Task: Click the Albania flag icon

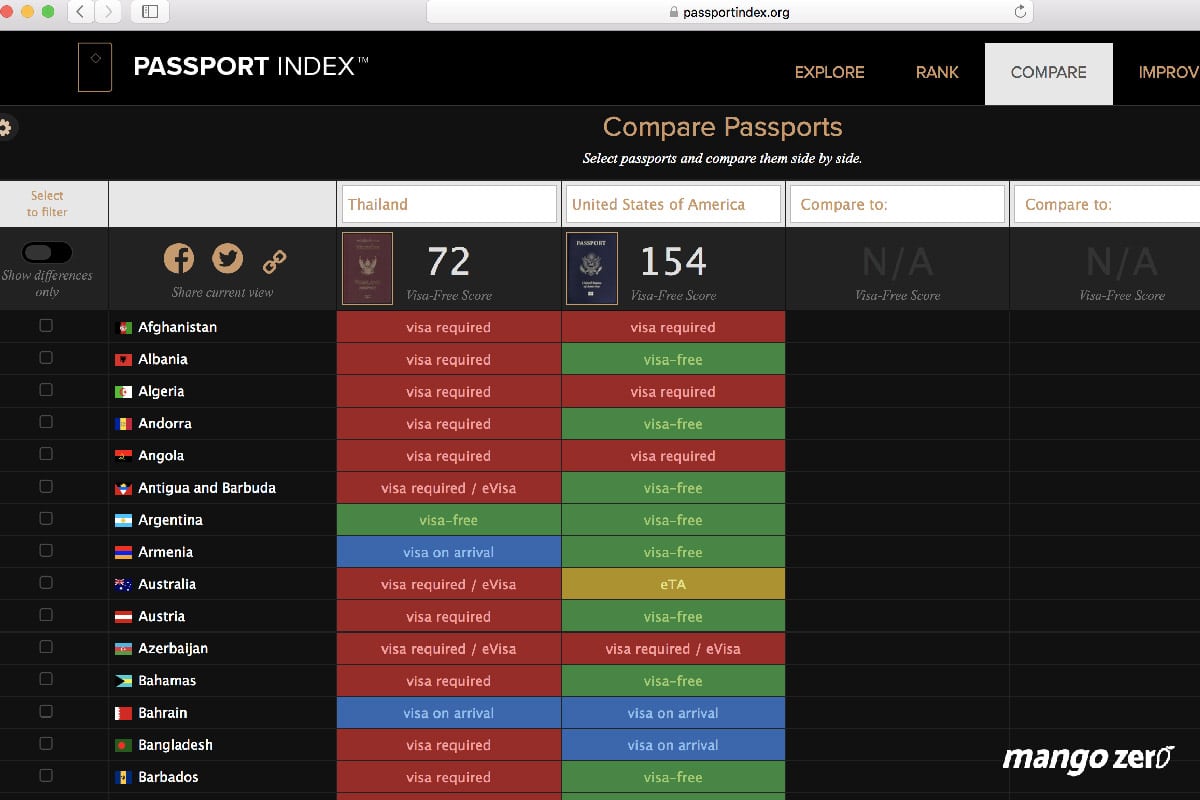Action: tap(125, 359)
